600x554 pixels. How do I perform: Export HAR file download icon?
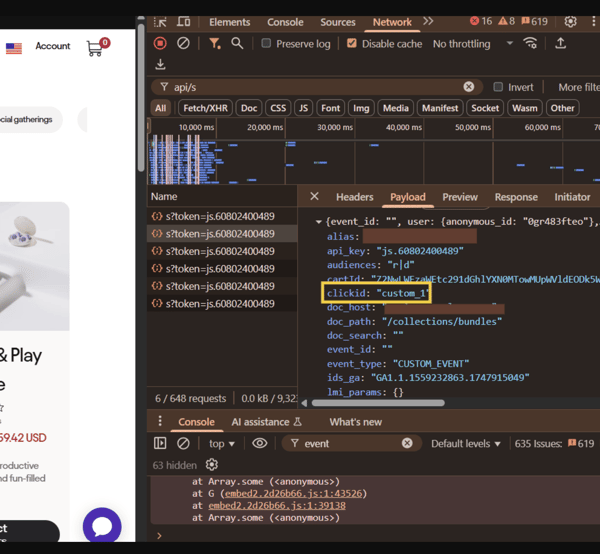[x=160, y=64]
